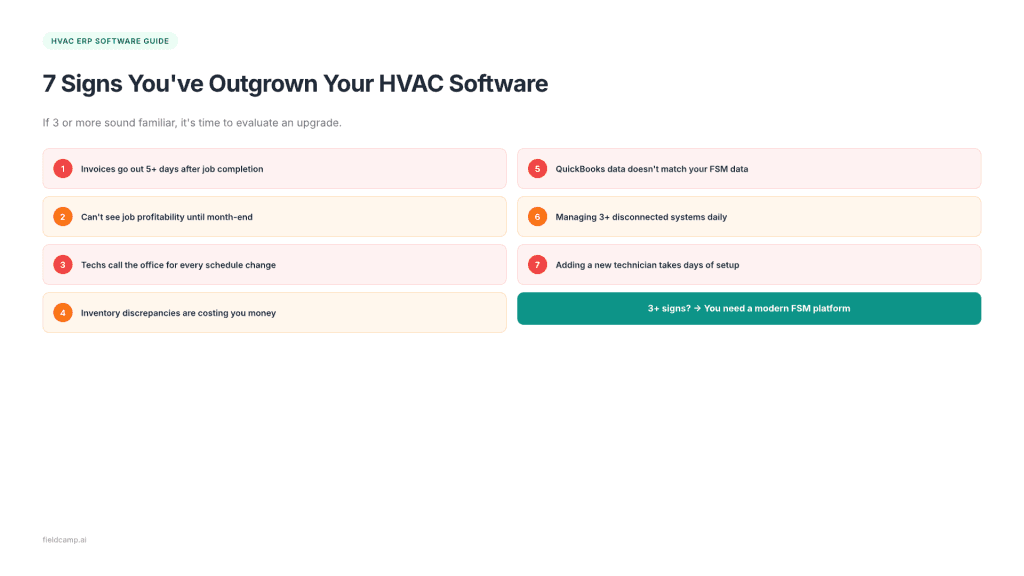Image resolution: width=1024 pixels, height=576 pixels.
Task: Select the inventory discrepancies card
Action: click(x=274, y=312)
